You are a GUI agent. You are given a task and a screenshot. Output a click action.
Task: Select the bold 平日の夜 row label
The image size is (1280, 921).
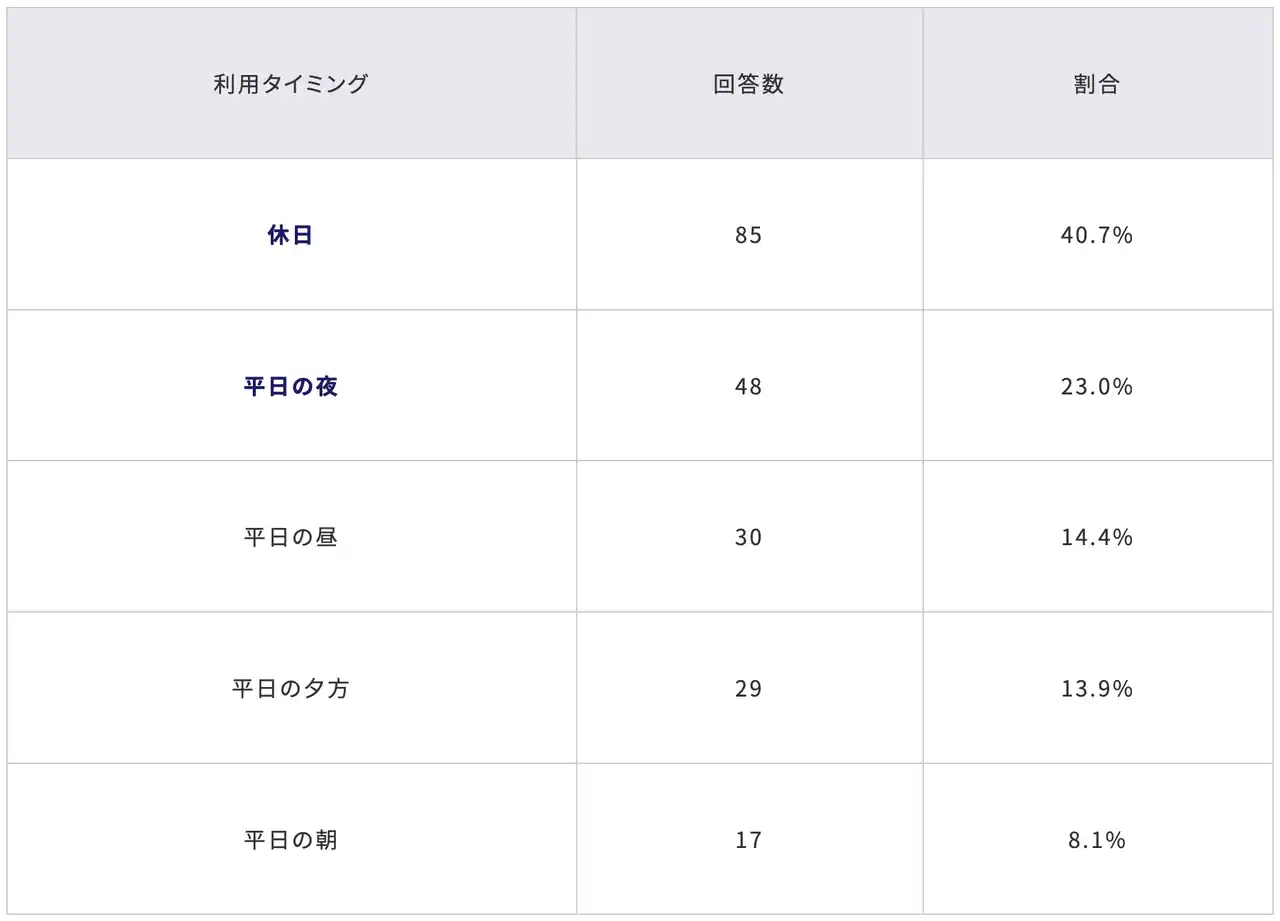point(290,386)
